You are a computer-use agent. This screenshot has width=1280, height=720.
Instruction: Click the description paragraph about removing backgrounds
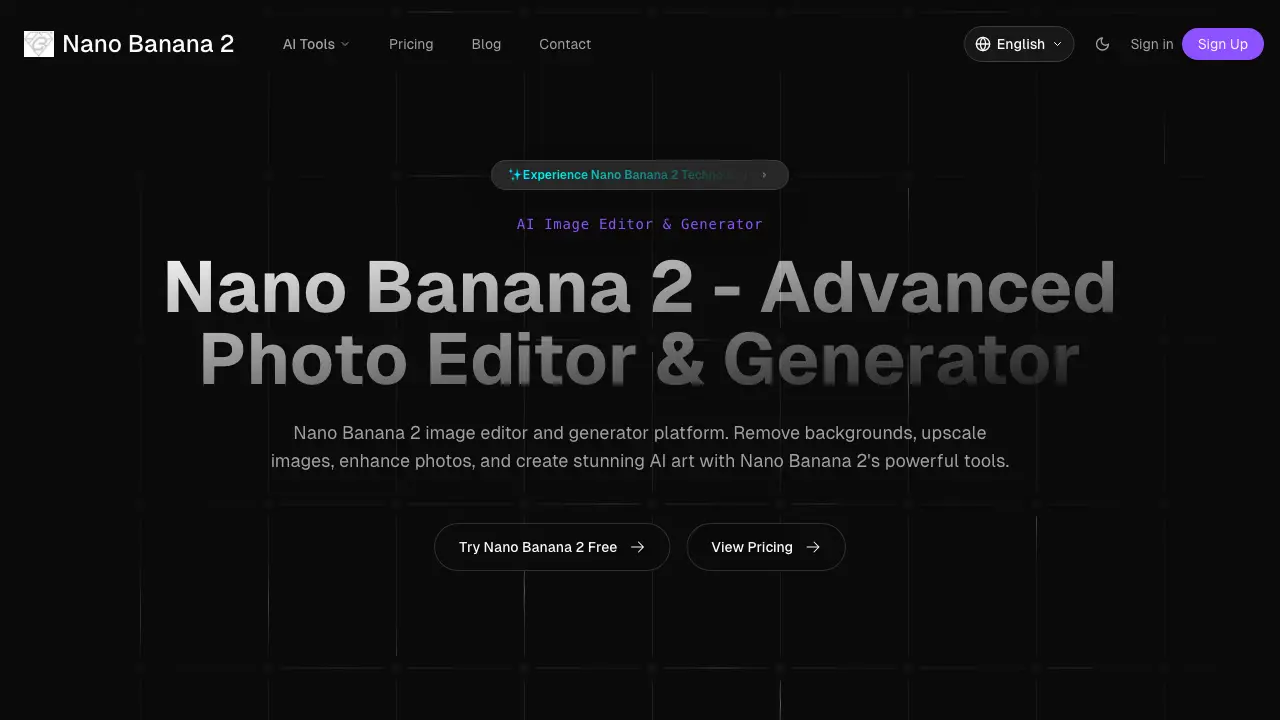tap(640, 447)
